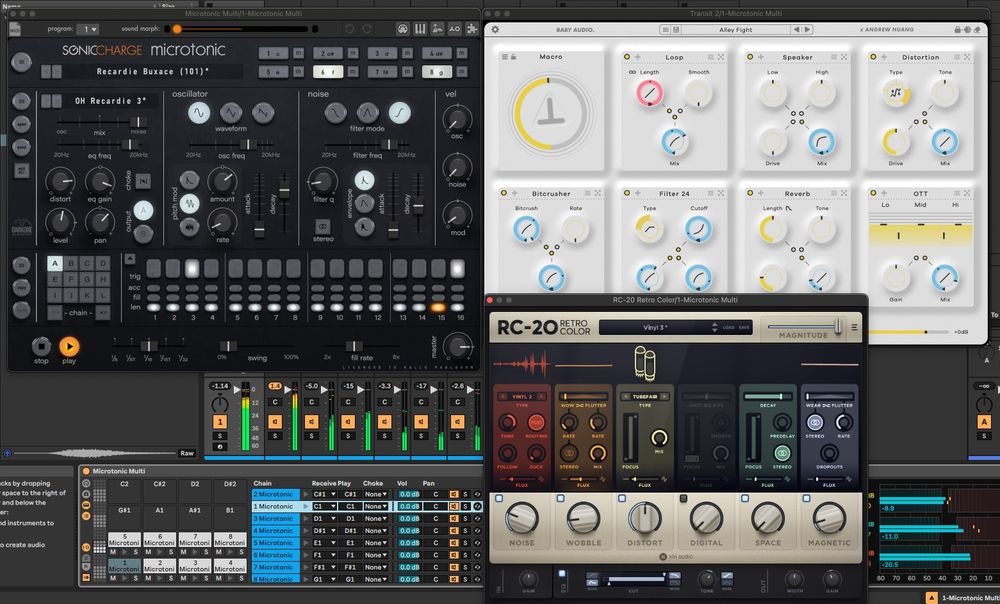
Task: Open the Loop module menu in Transit
Action: 710,57
